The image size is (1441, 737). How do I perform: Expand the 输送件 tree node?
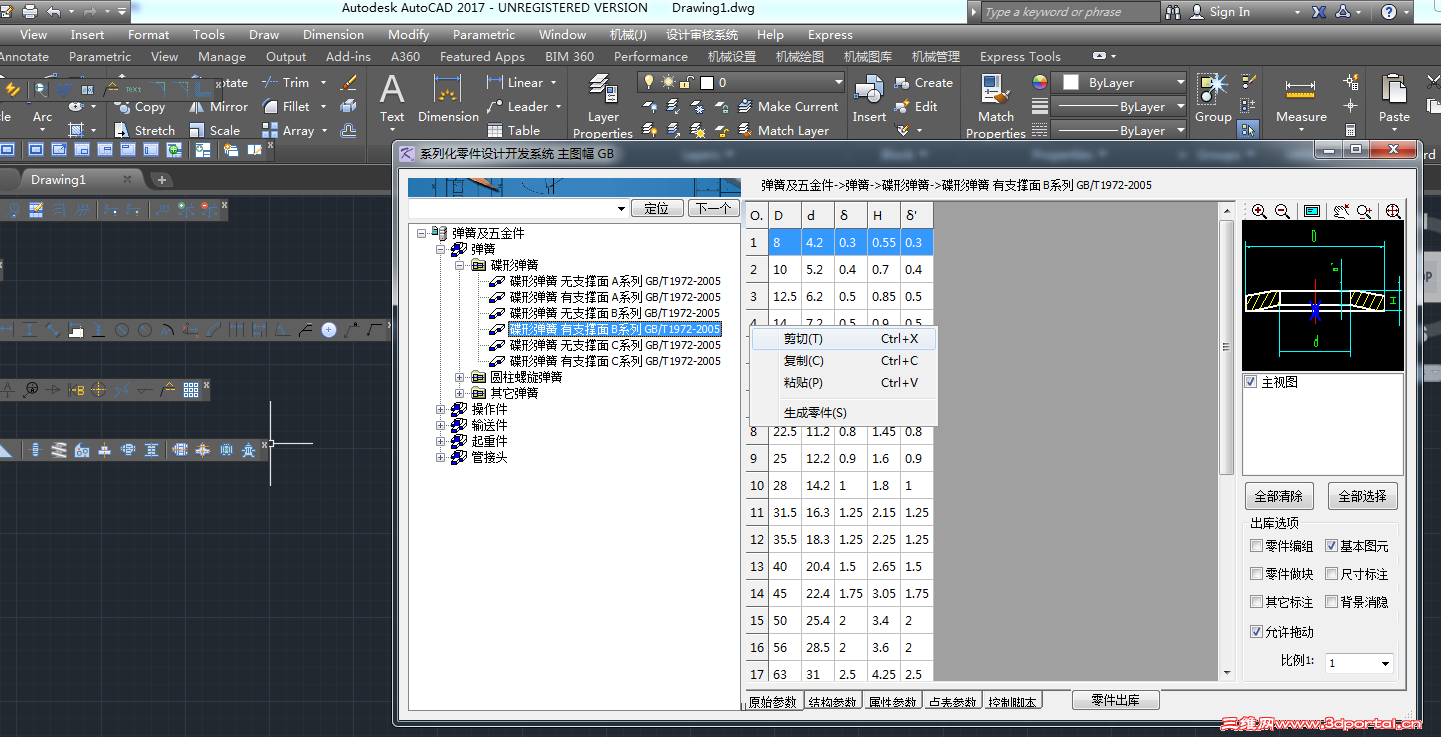pos(441,425)
